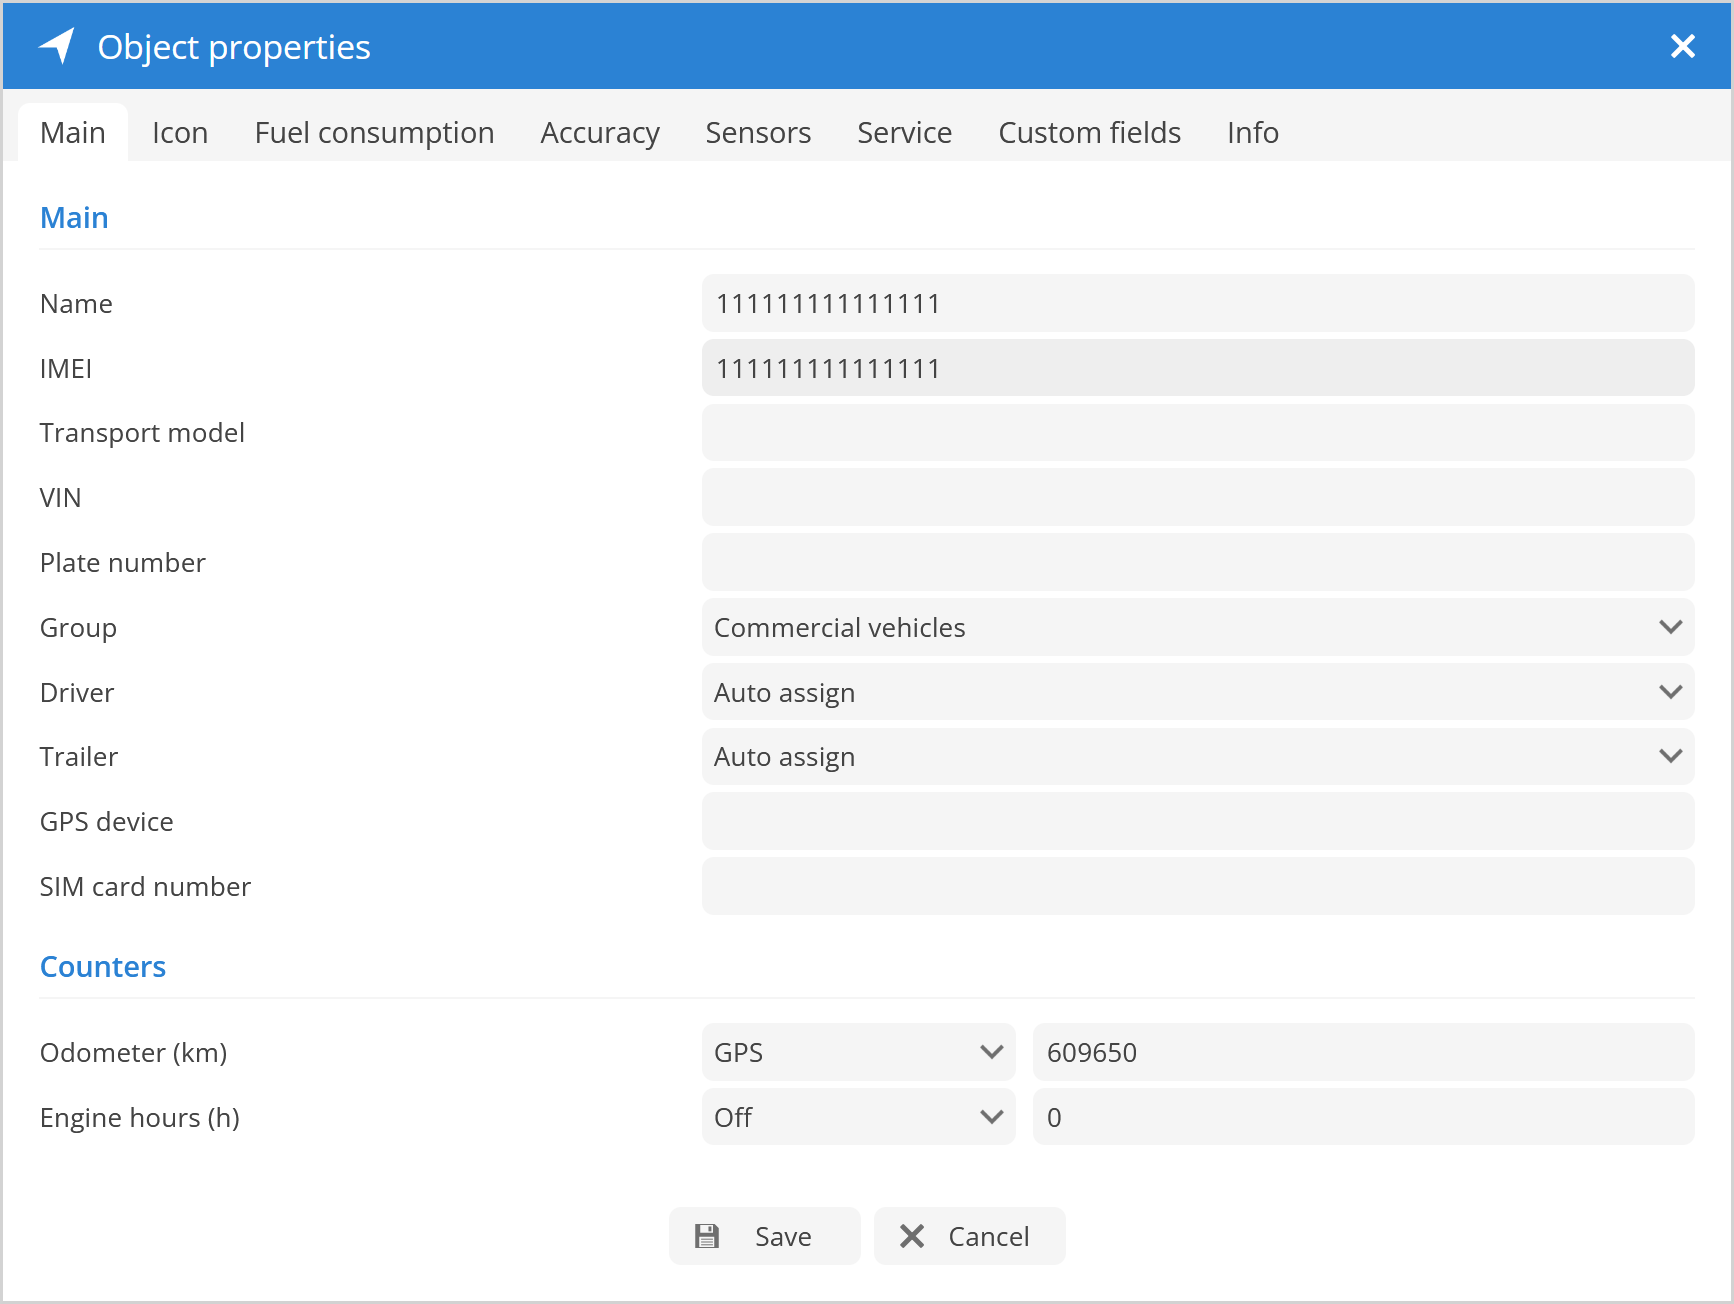
Task: Click the floppy disk Save icon
Action: [x=707, y=1236]
